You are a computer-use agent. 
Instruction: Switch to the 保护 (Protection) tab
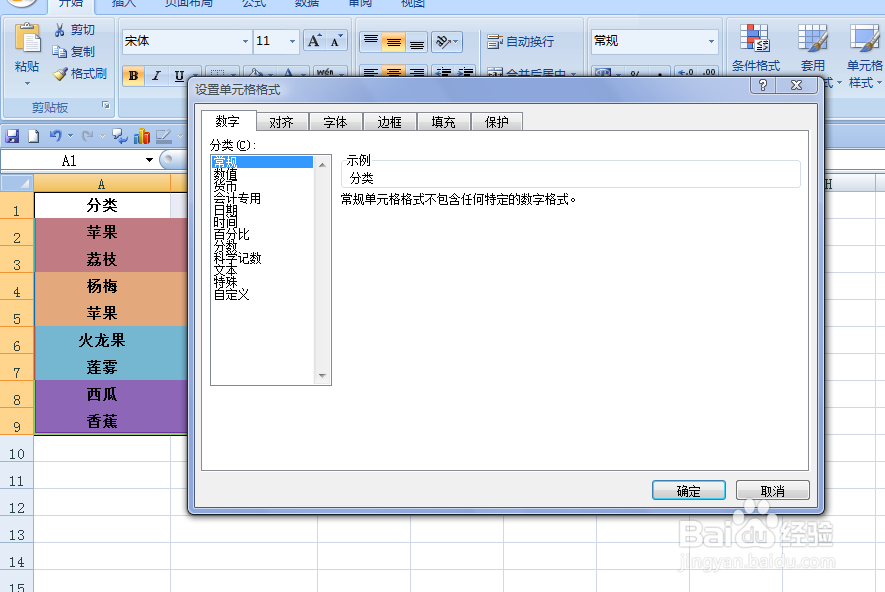497,122
